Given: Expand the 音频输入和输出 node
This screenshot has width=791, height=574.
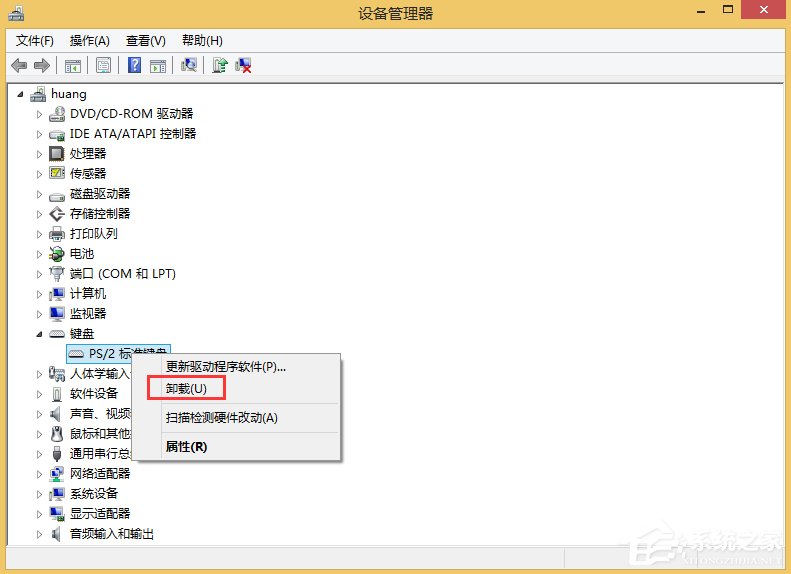Looking at the screenshot, I should coord(39,534).
